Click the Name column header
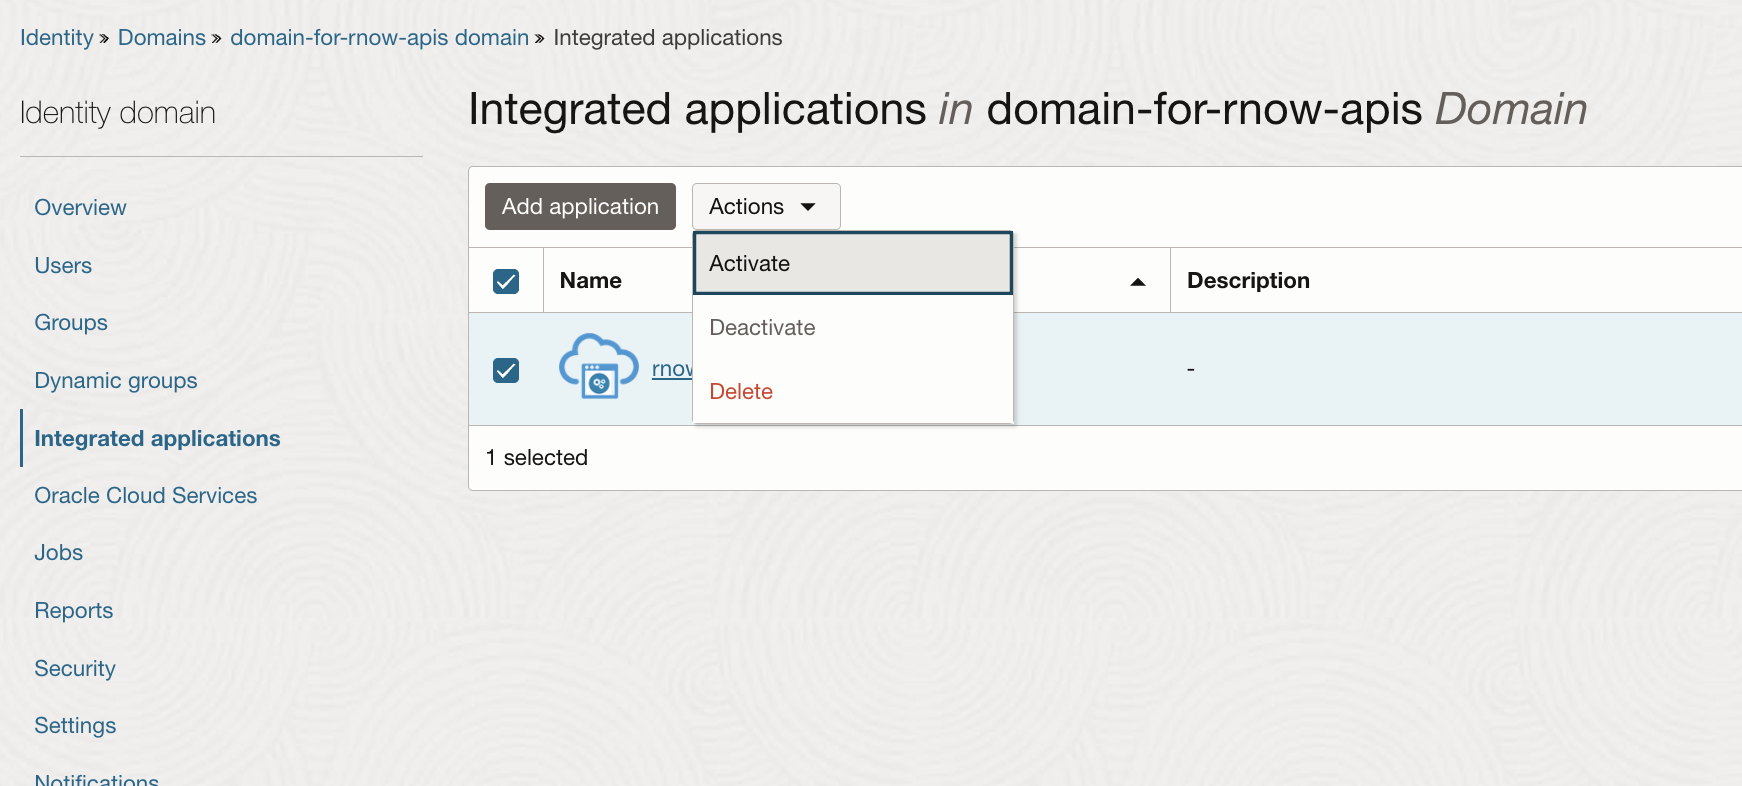The image size is (1742, 786). pos(591,281)
